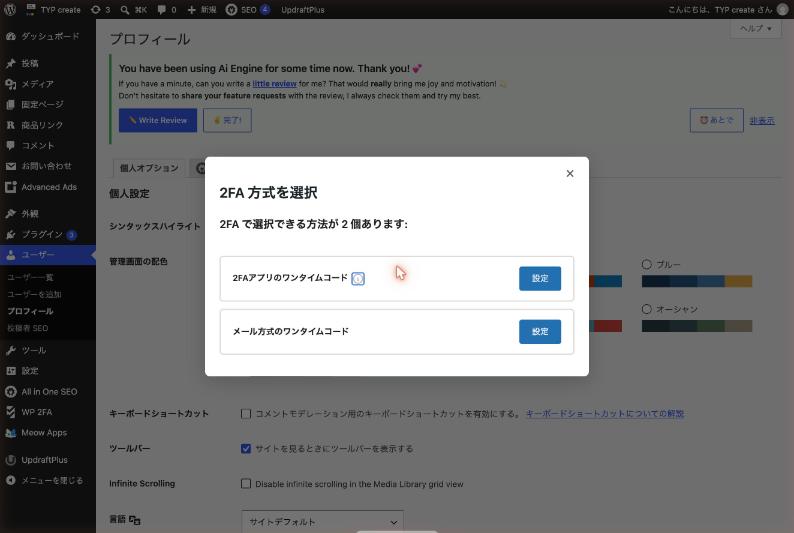Open comments bubble icon in admin bar
The image size is (794, 533).
pos(162,10)
